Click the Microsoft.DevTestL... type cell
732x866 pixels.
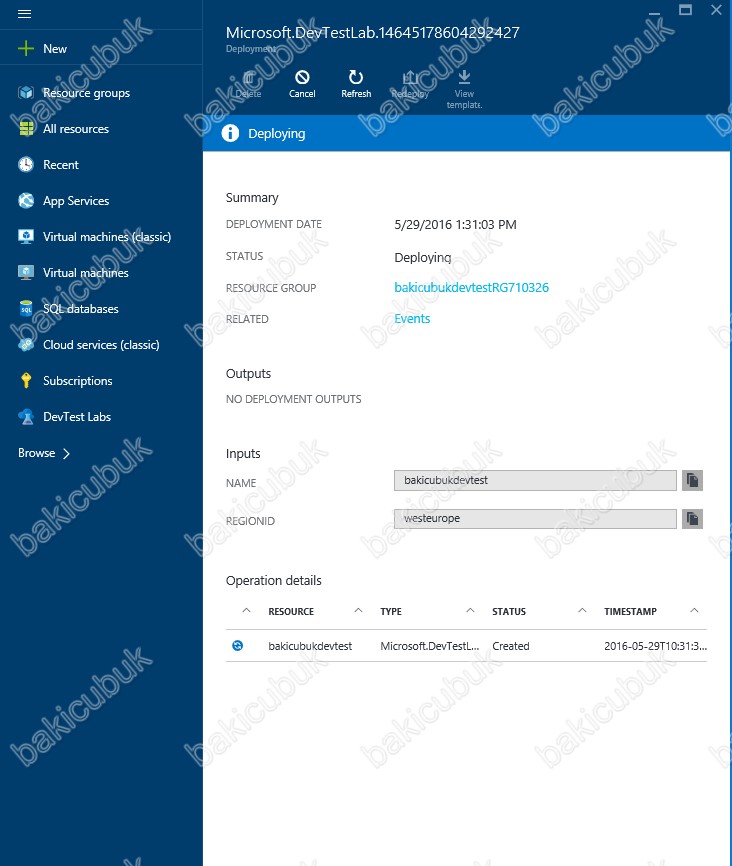click(x=430, y=646)
